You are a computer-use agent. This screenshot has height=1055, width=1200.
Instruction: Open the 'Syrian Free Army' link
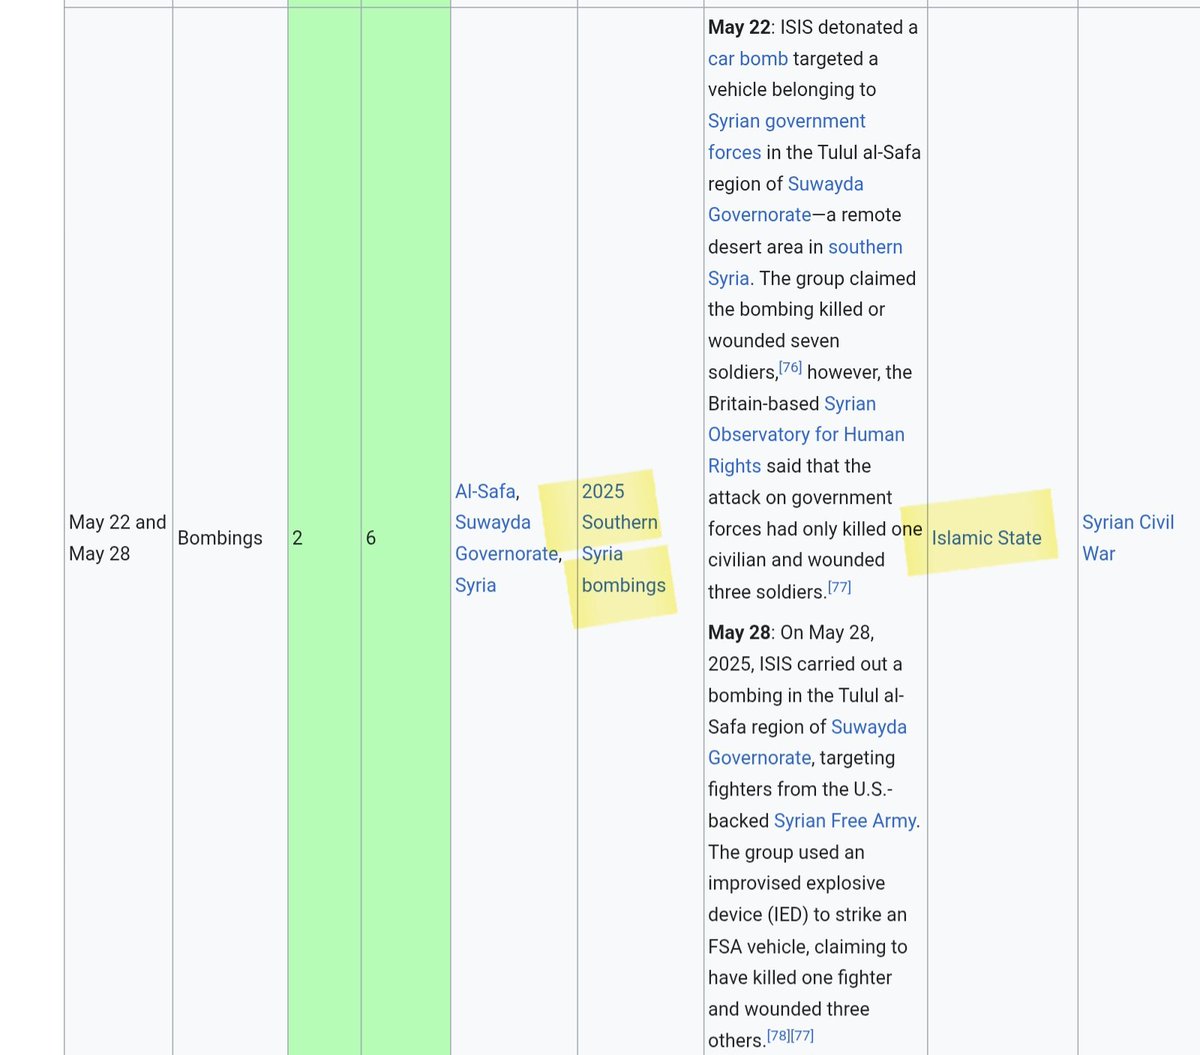tap(845, 821)
